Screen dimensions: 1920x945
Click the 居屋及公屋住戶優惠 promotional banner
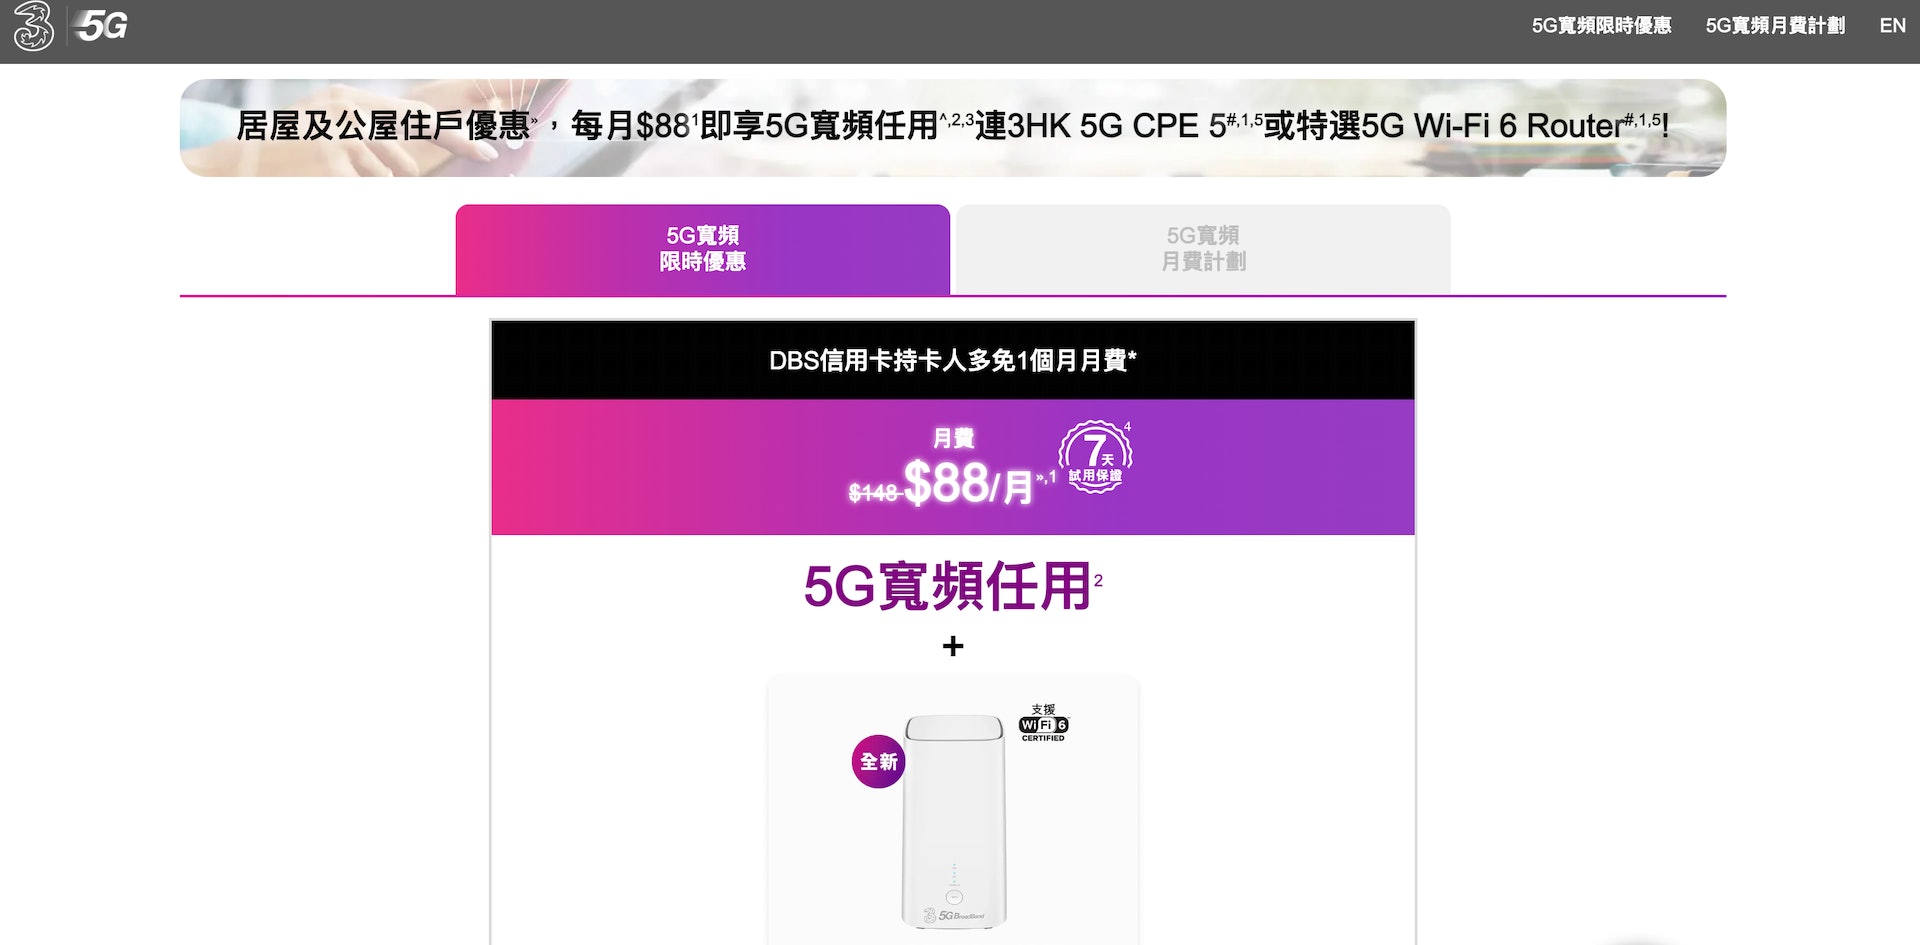coord(953,128)
